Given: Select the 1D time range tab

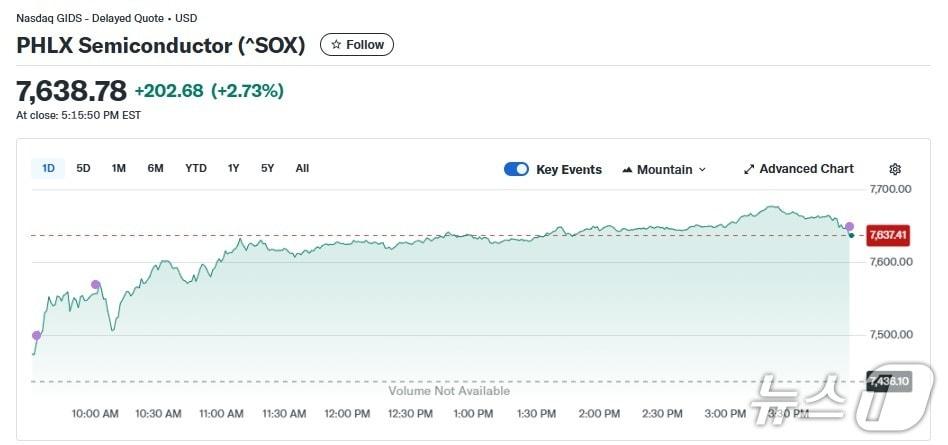Looking at the screenshot, I should pyautogui.click(x=48, y=168).
